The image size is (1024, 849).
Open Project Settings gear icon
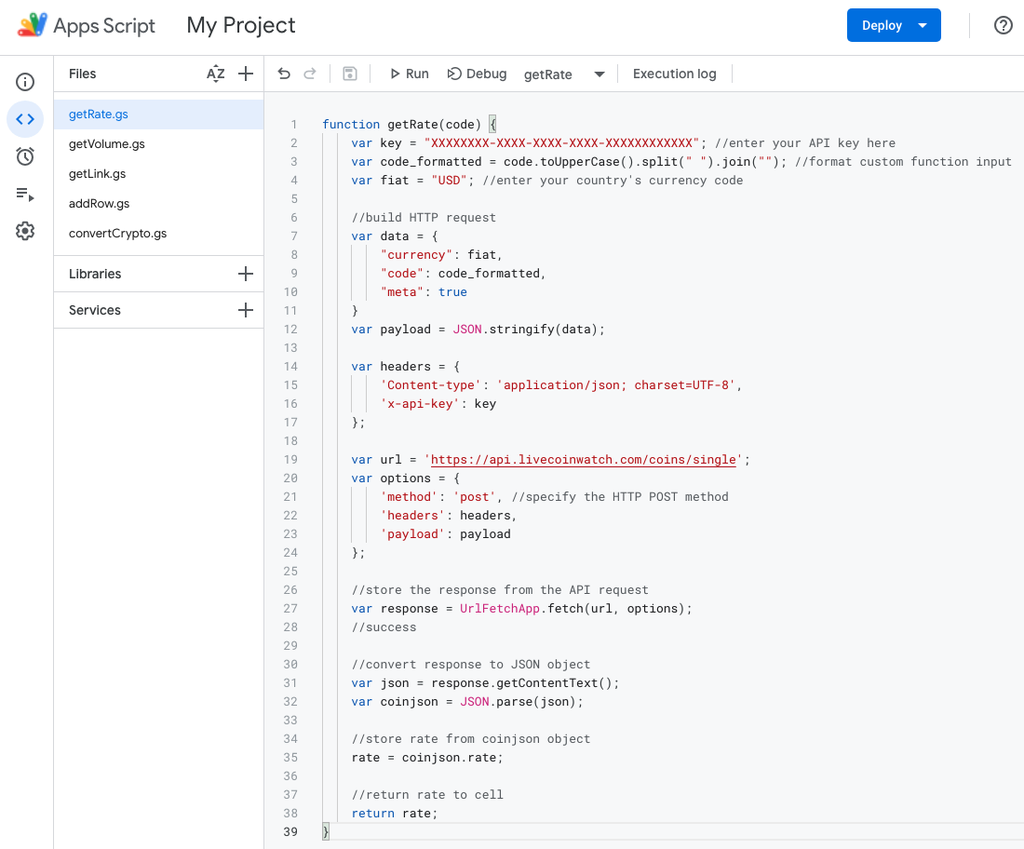click(x=25, y=231)
